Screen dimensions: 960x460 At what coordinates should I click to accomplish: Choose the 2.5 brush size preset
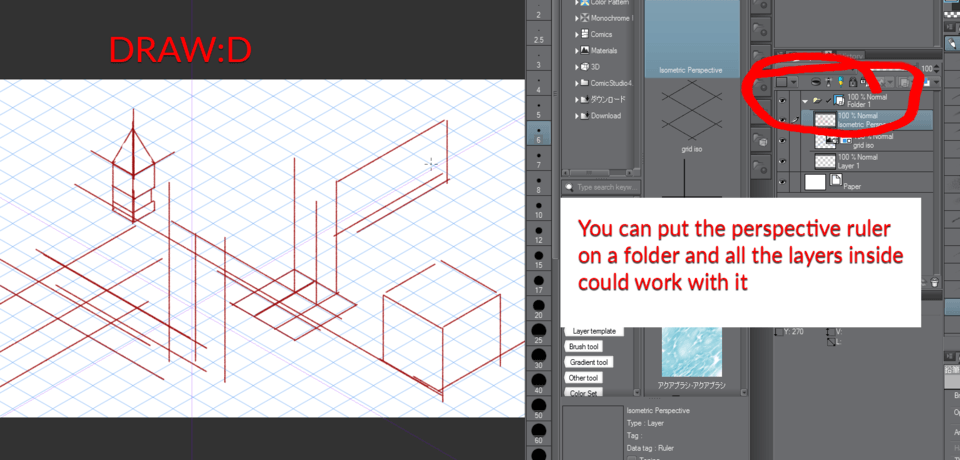(x=539, y=39)
